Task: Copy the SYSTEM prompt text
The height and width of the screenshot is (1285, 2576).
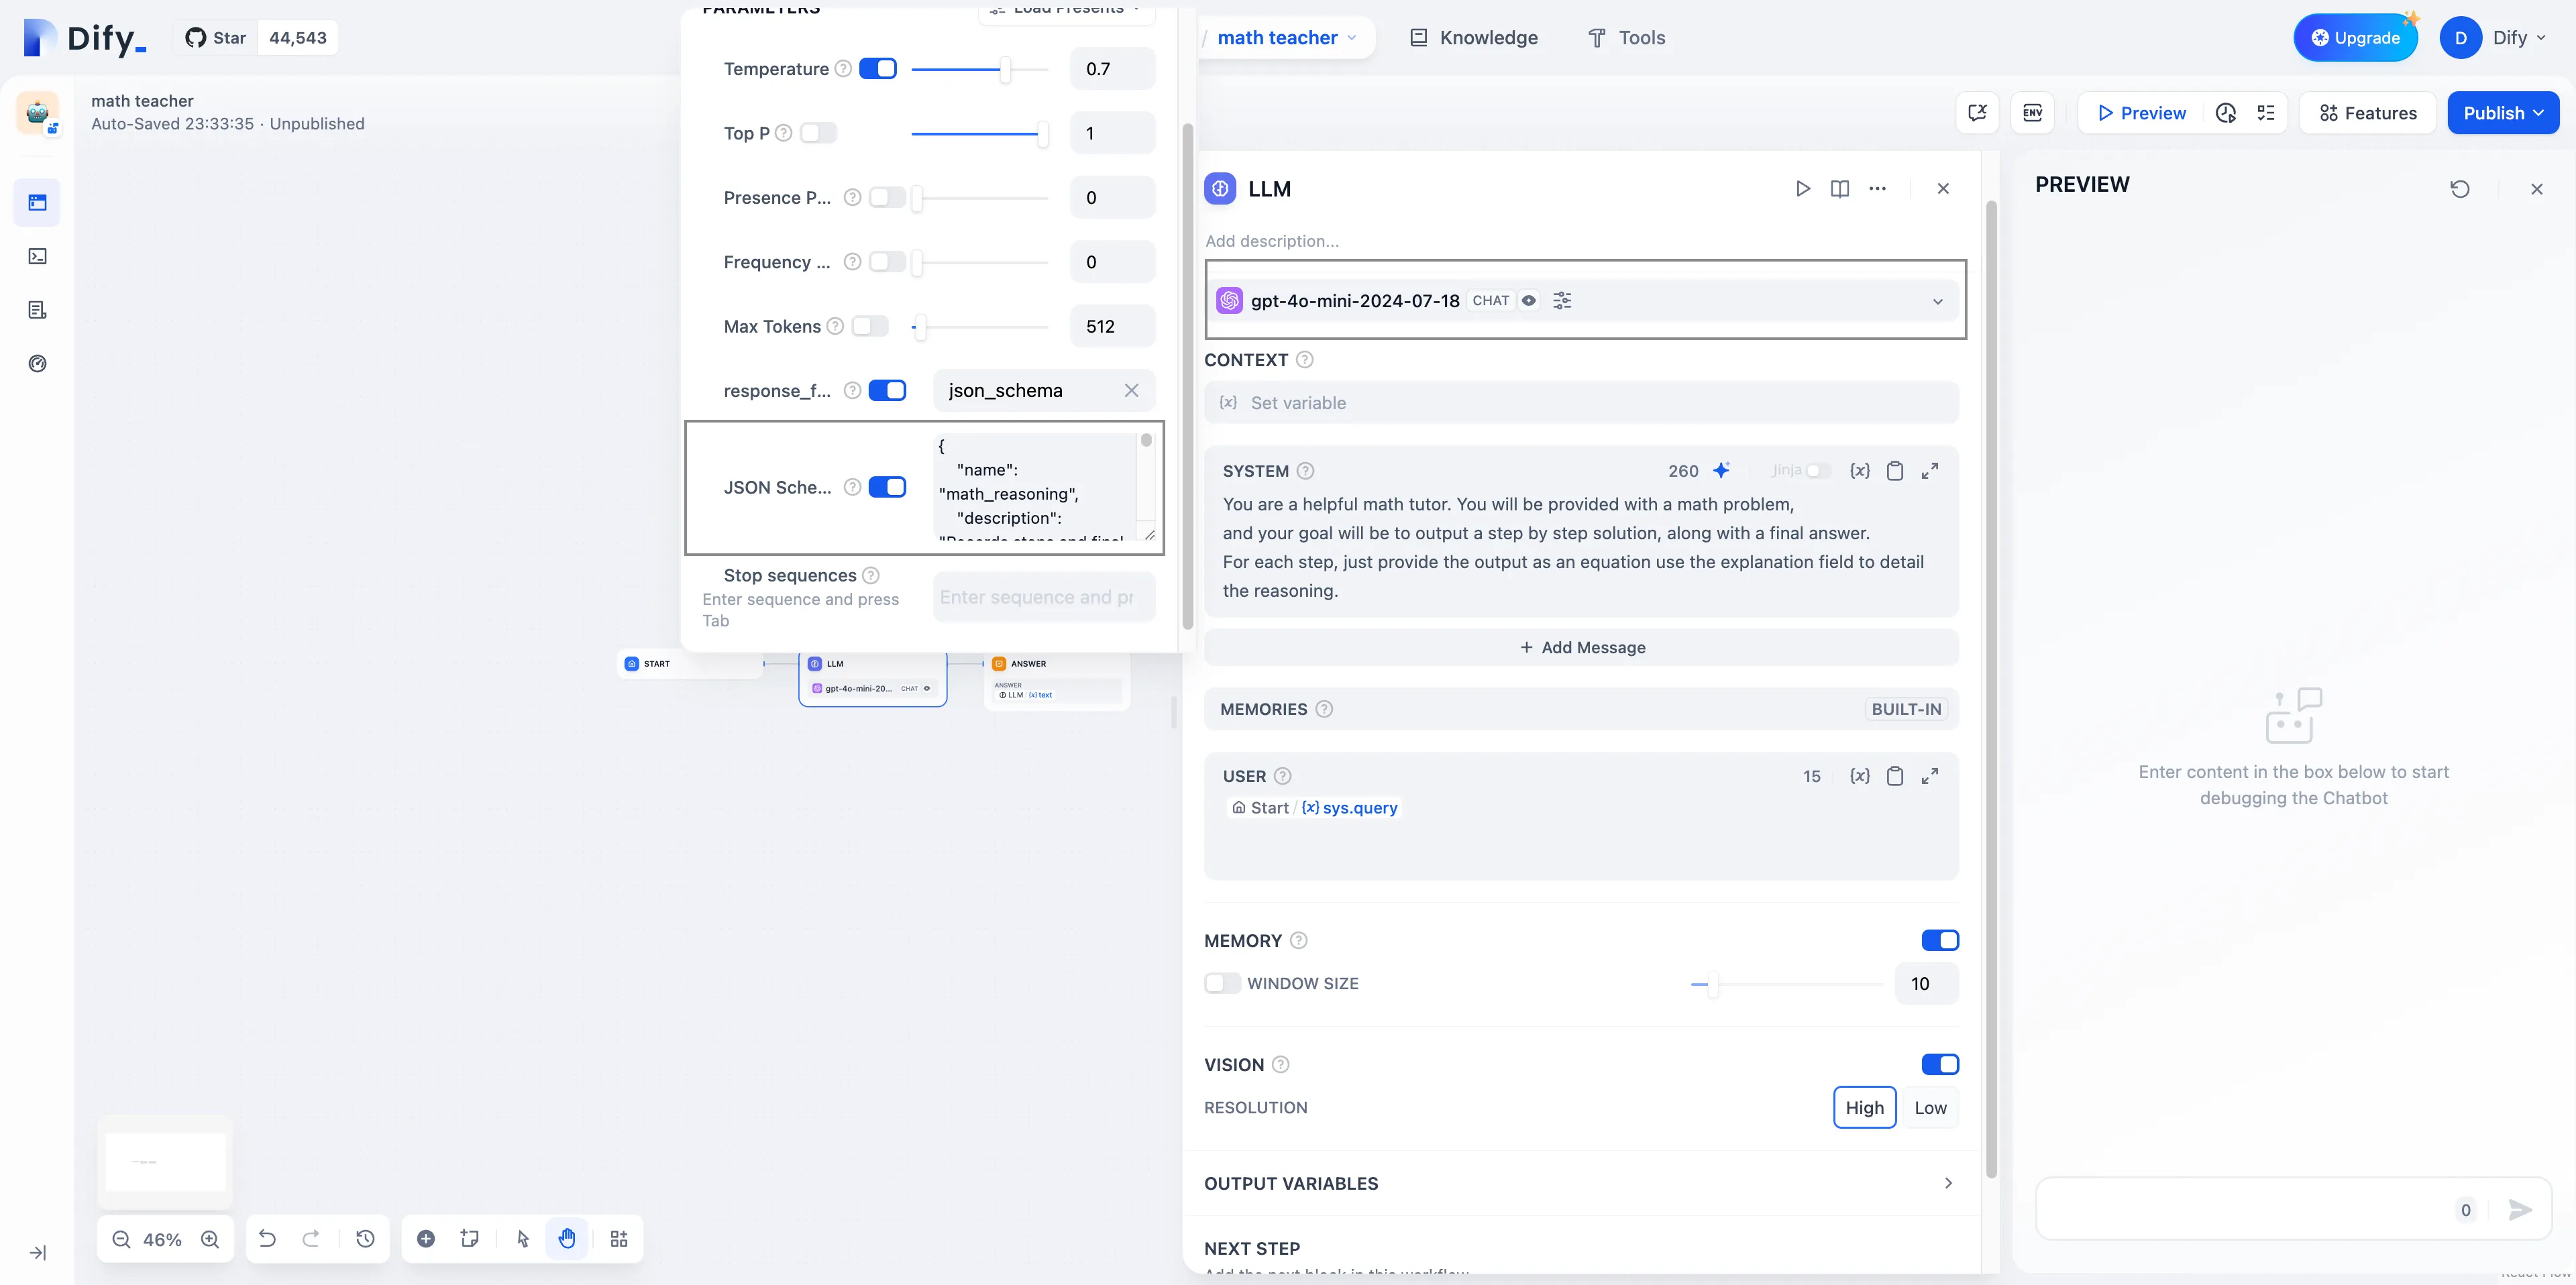Action: coord(1894,471)
